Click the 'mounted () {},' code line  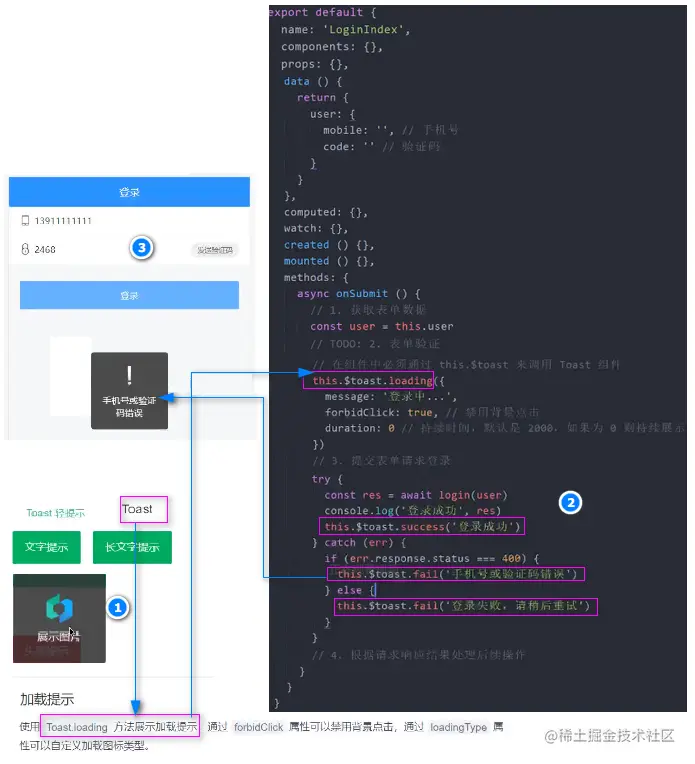tap(328, 261)
